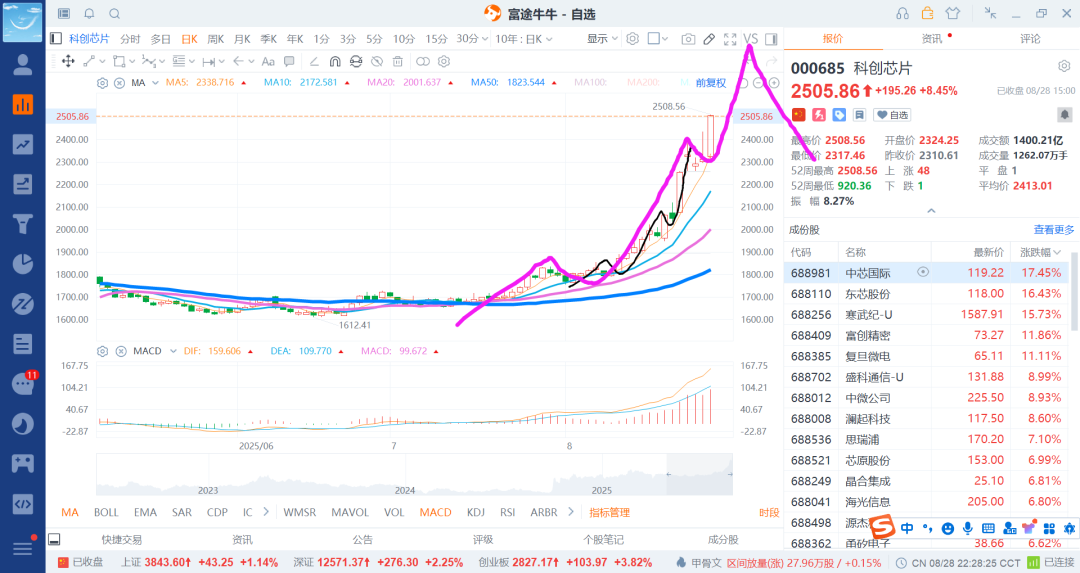The height and width of the screenshot is (573, 1080).
Task: Toggle right side panel layout icon
Action: pyautogui.click(x=771, y=39)
